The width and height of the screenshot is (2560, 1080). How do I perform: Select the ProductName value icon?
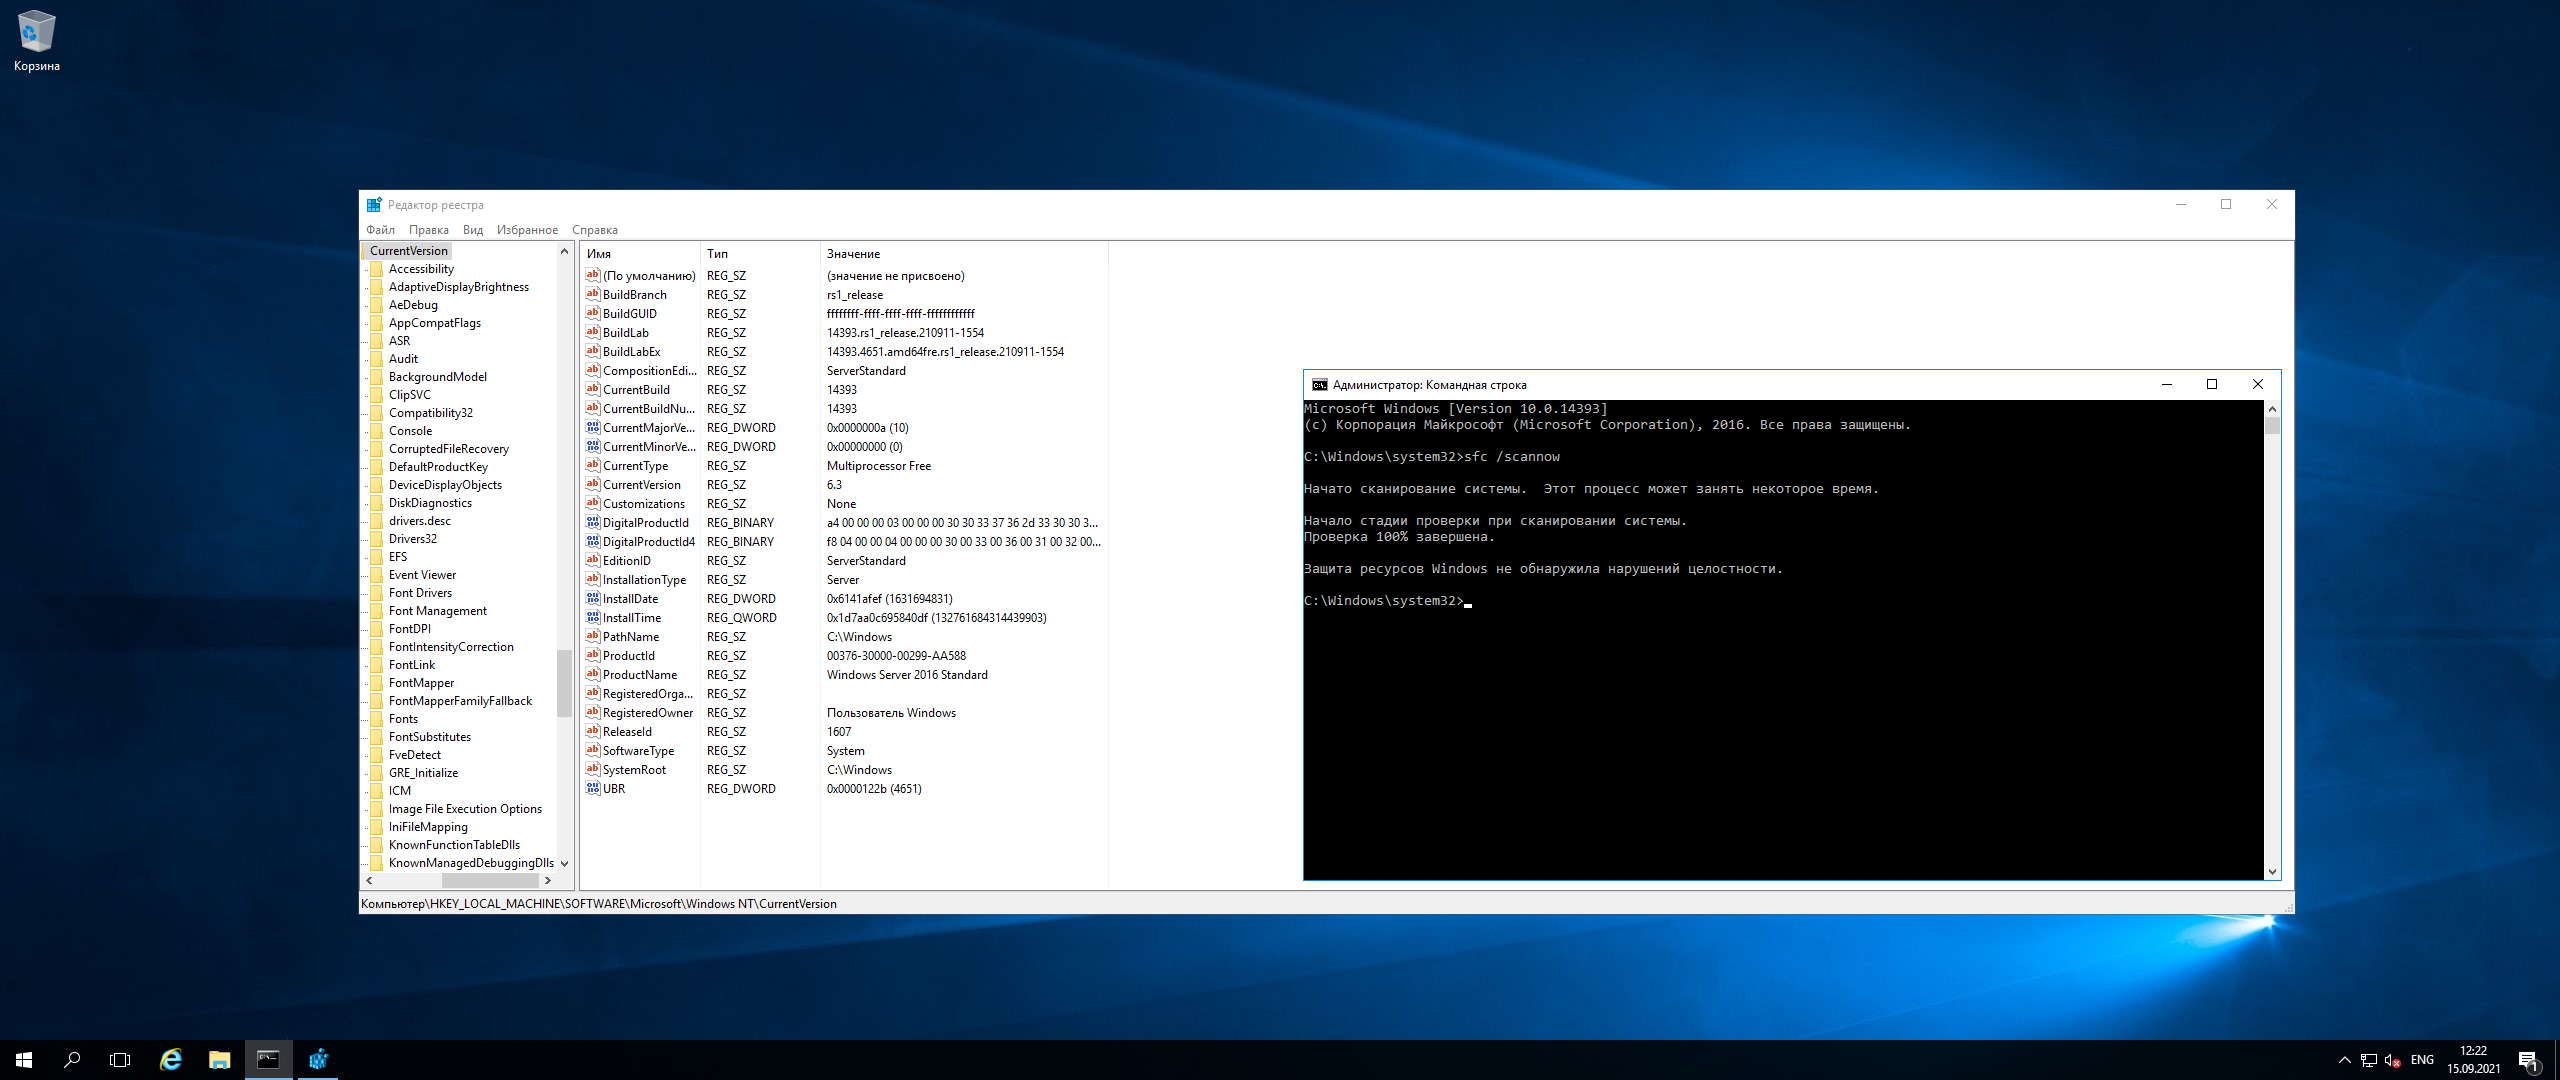593,674
